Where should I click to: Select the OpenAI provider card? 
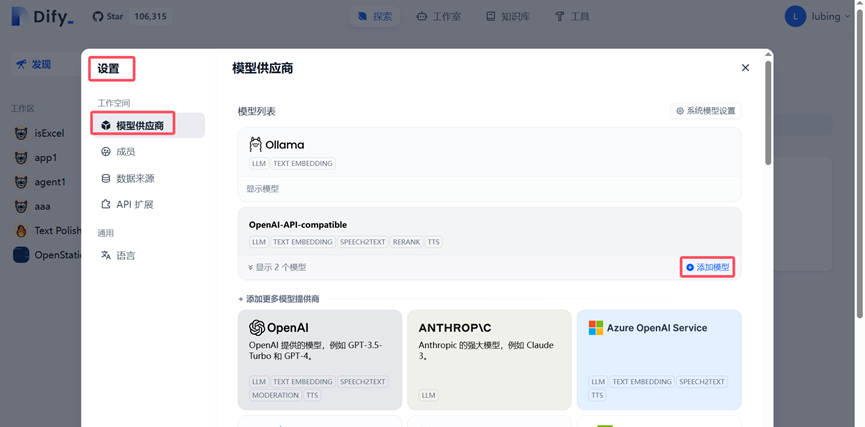coord(320,360)
